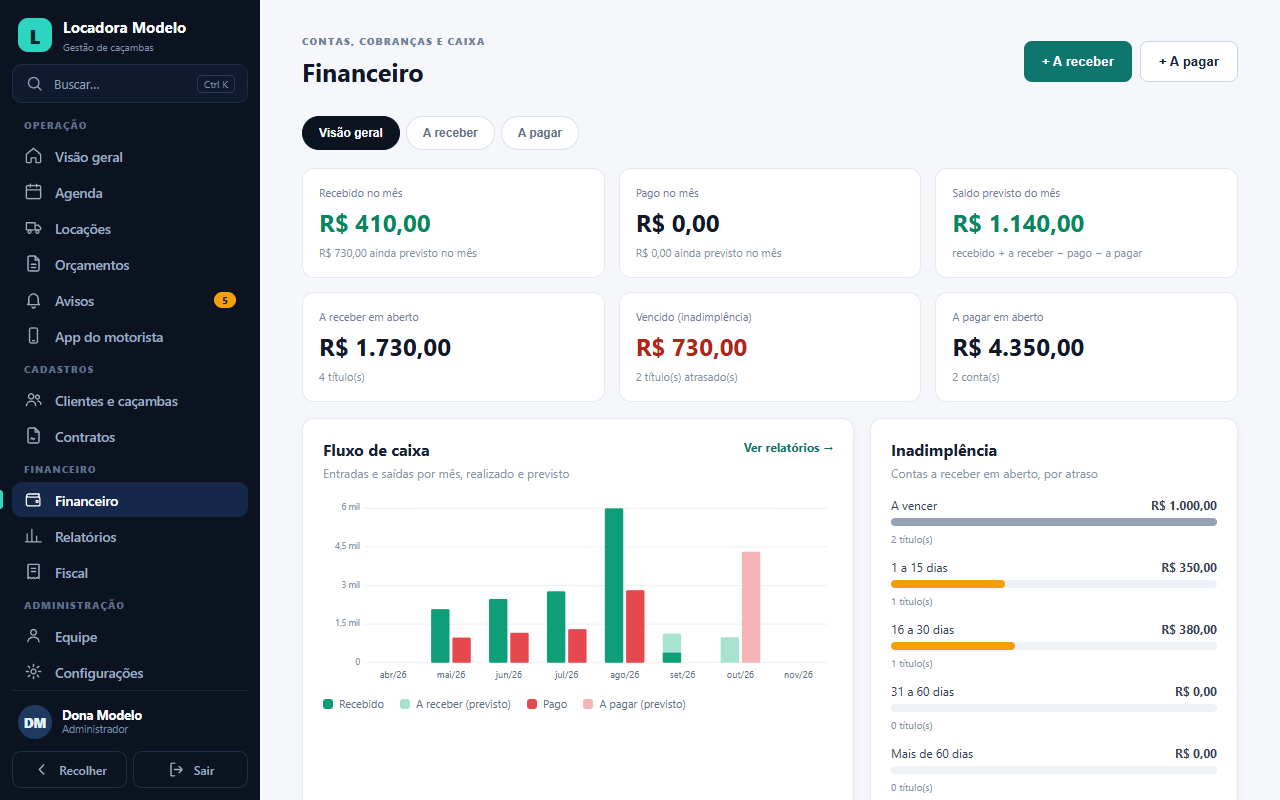Click the Locações truck icon
This screenshot has width=1280, height=800.
pos(34,229)
